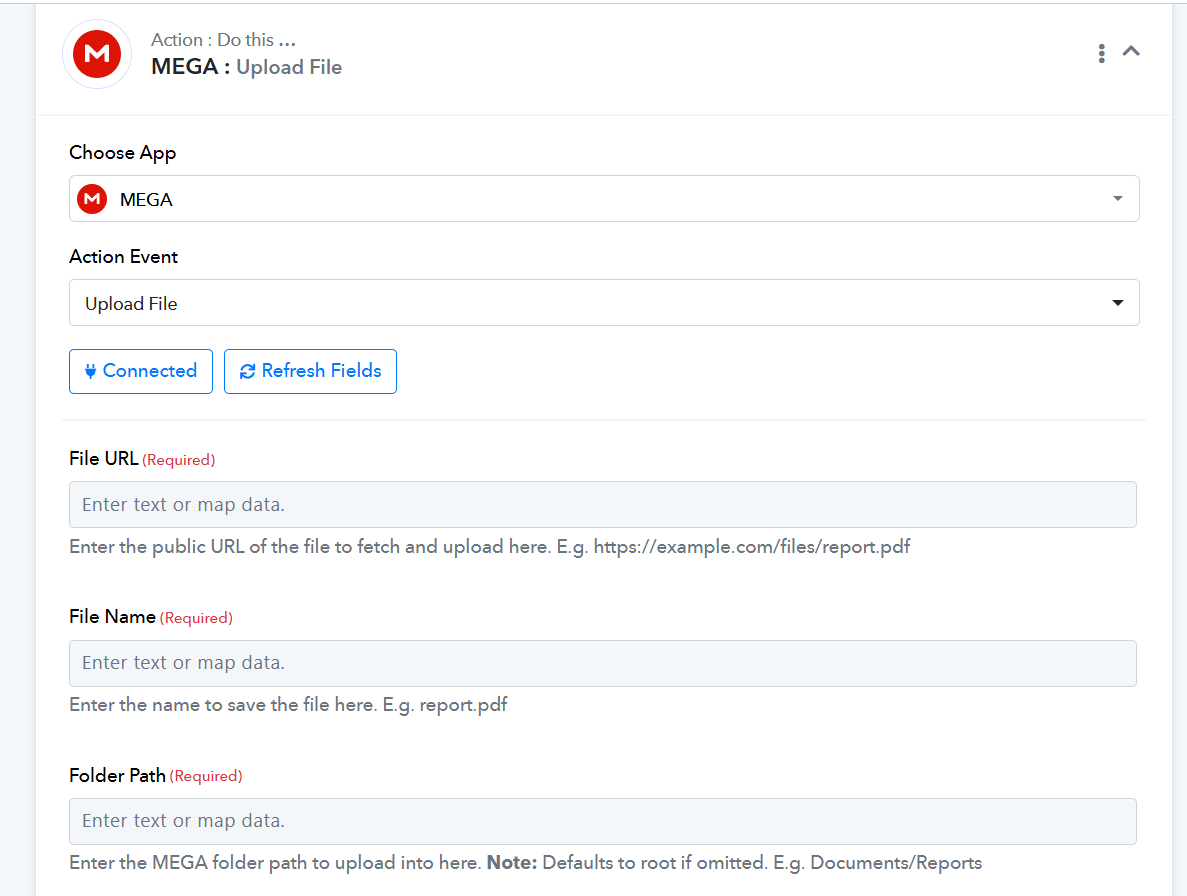Viewport: 1187px width, 896px height.
Task: Click the Refresh Fields button
Action: pos(310,372)
